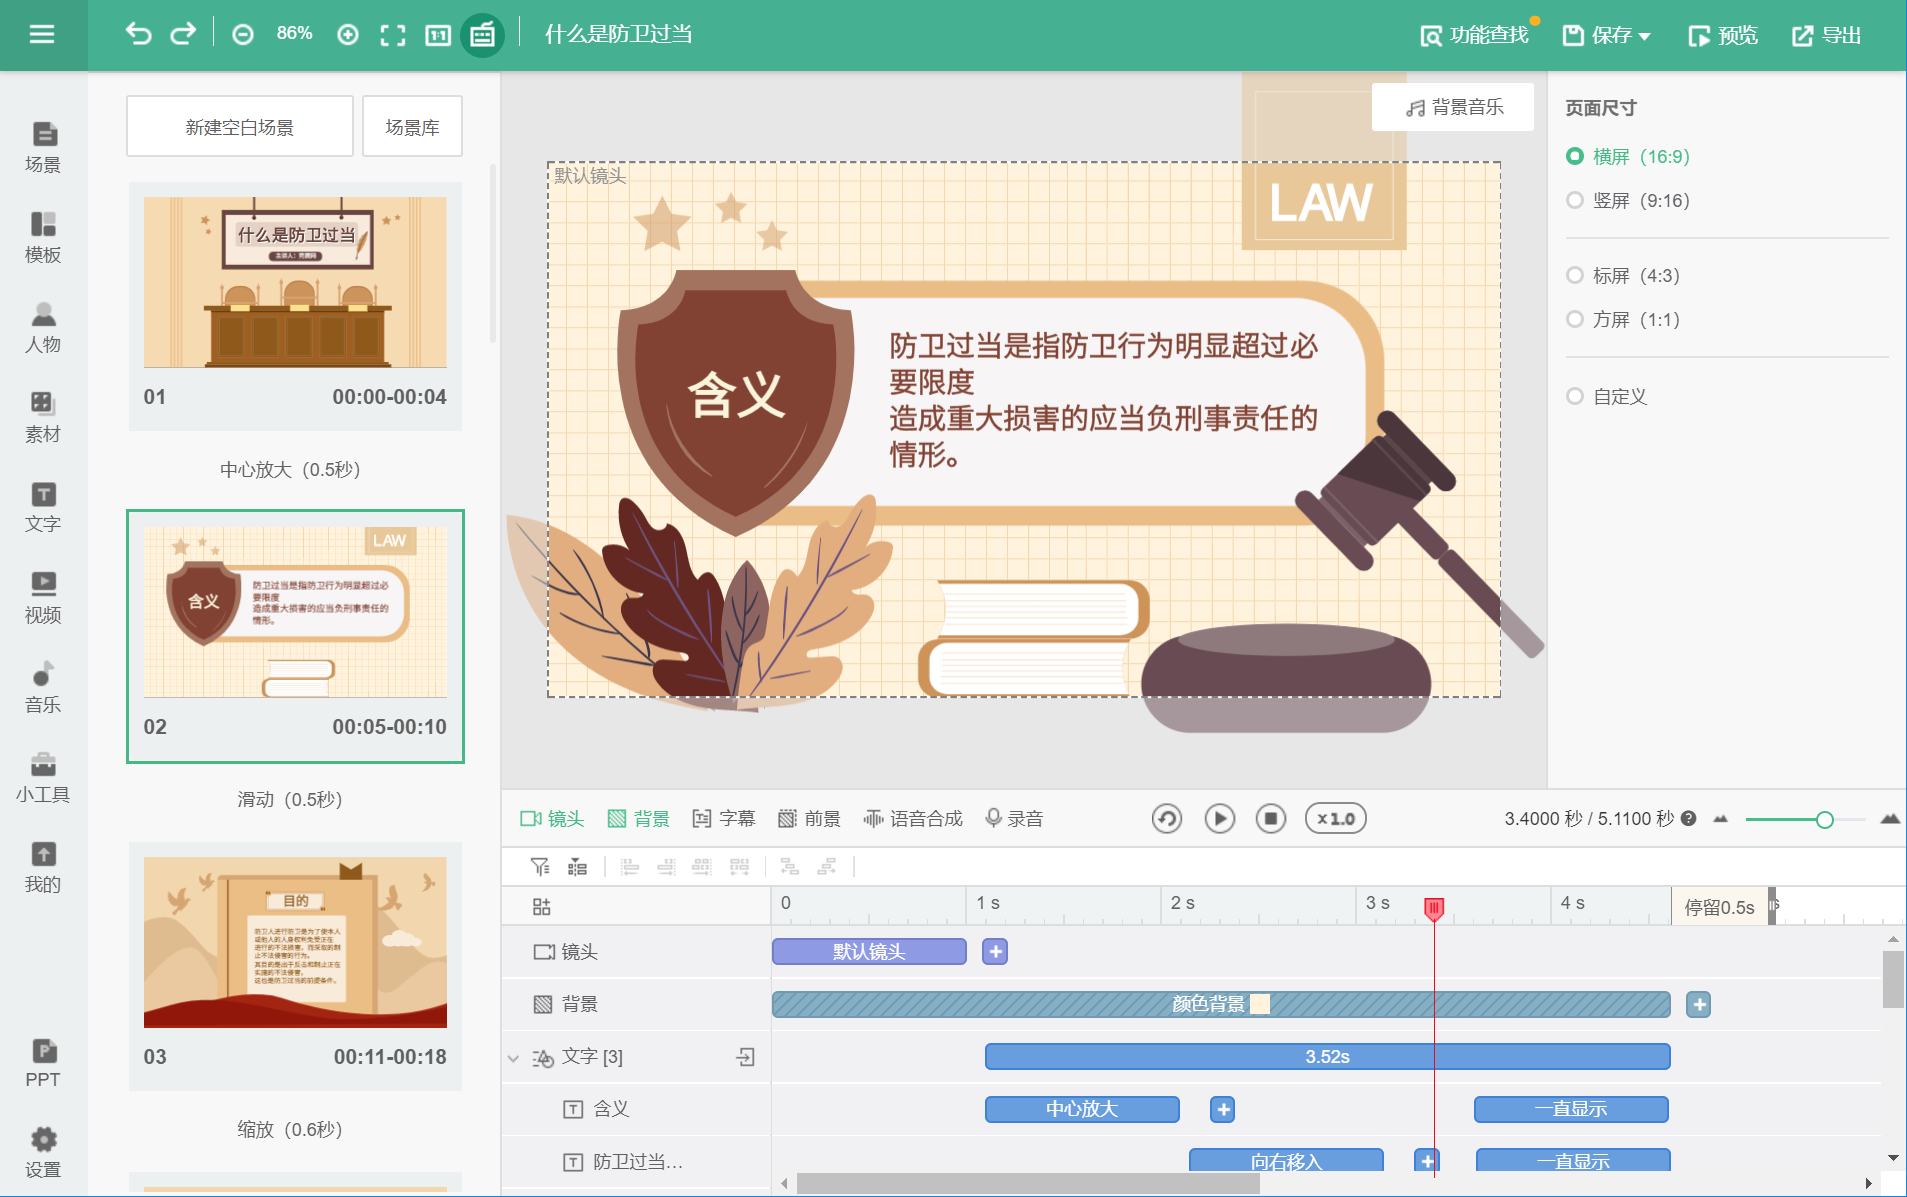
Task: Open the 保存 save dropdown
Action: (1606, 35)
